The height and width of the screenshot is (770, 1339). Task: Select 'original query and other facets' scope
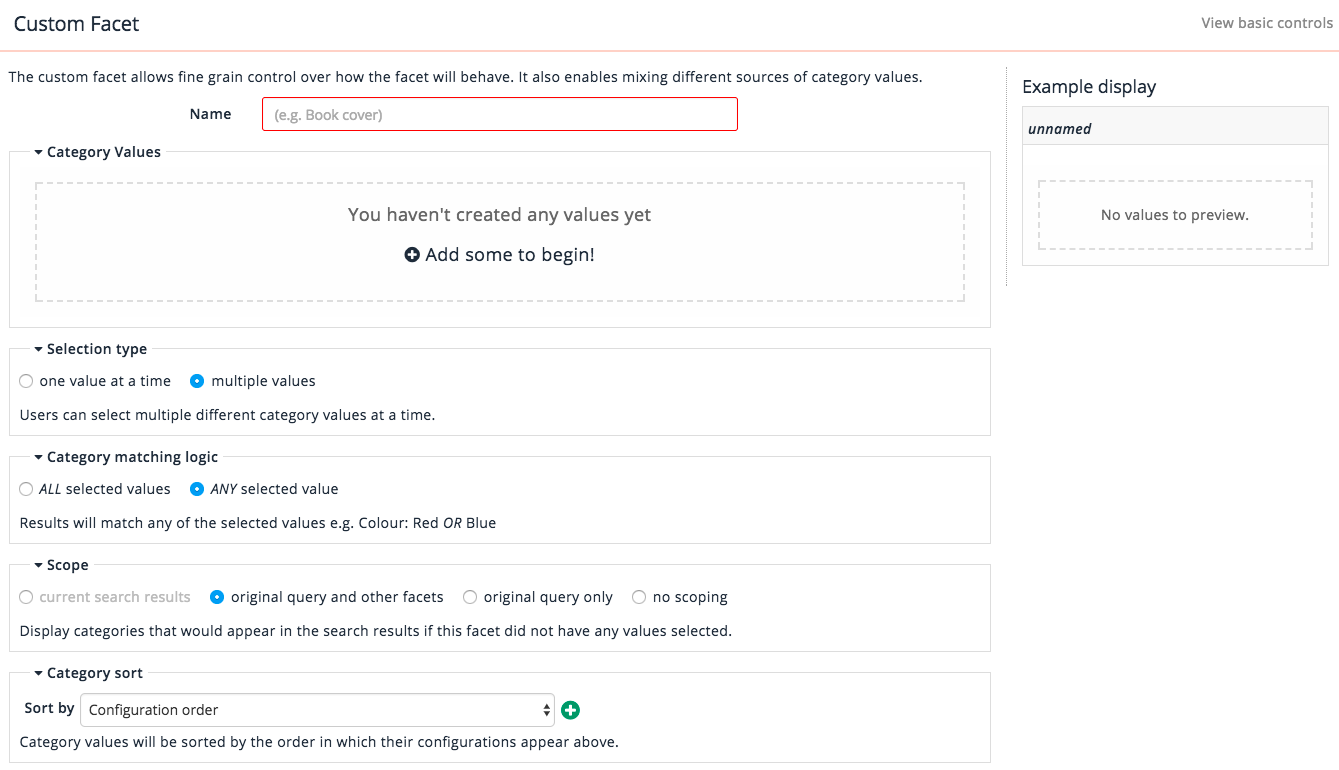tap(217, 597)
